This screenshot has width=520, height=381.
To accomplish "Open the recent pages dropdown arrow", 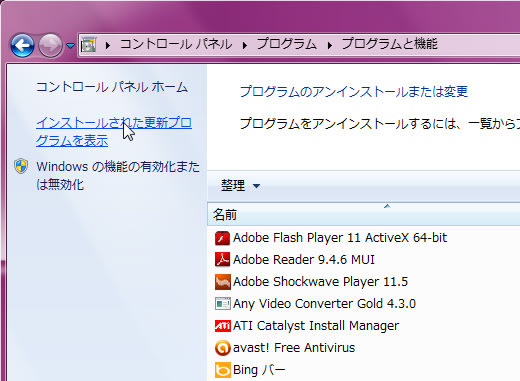I will coord(70,45).
